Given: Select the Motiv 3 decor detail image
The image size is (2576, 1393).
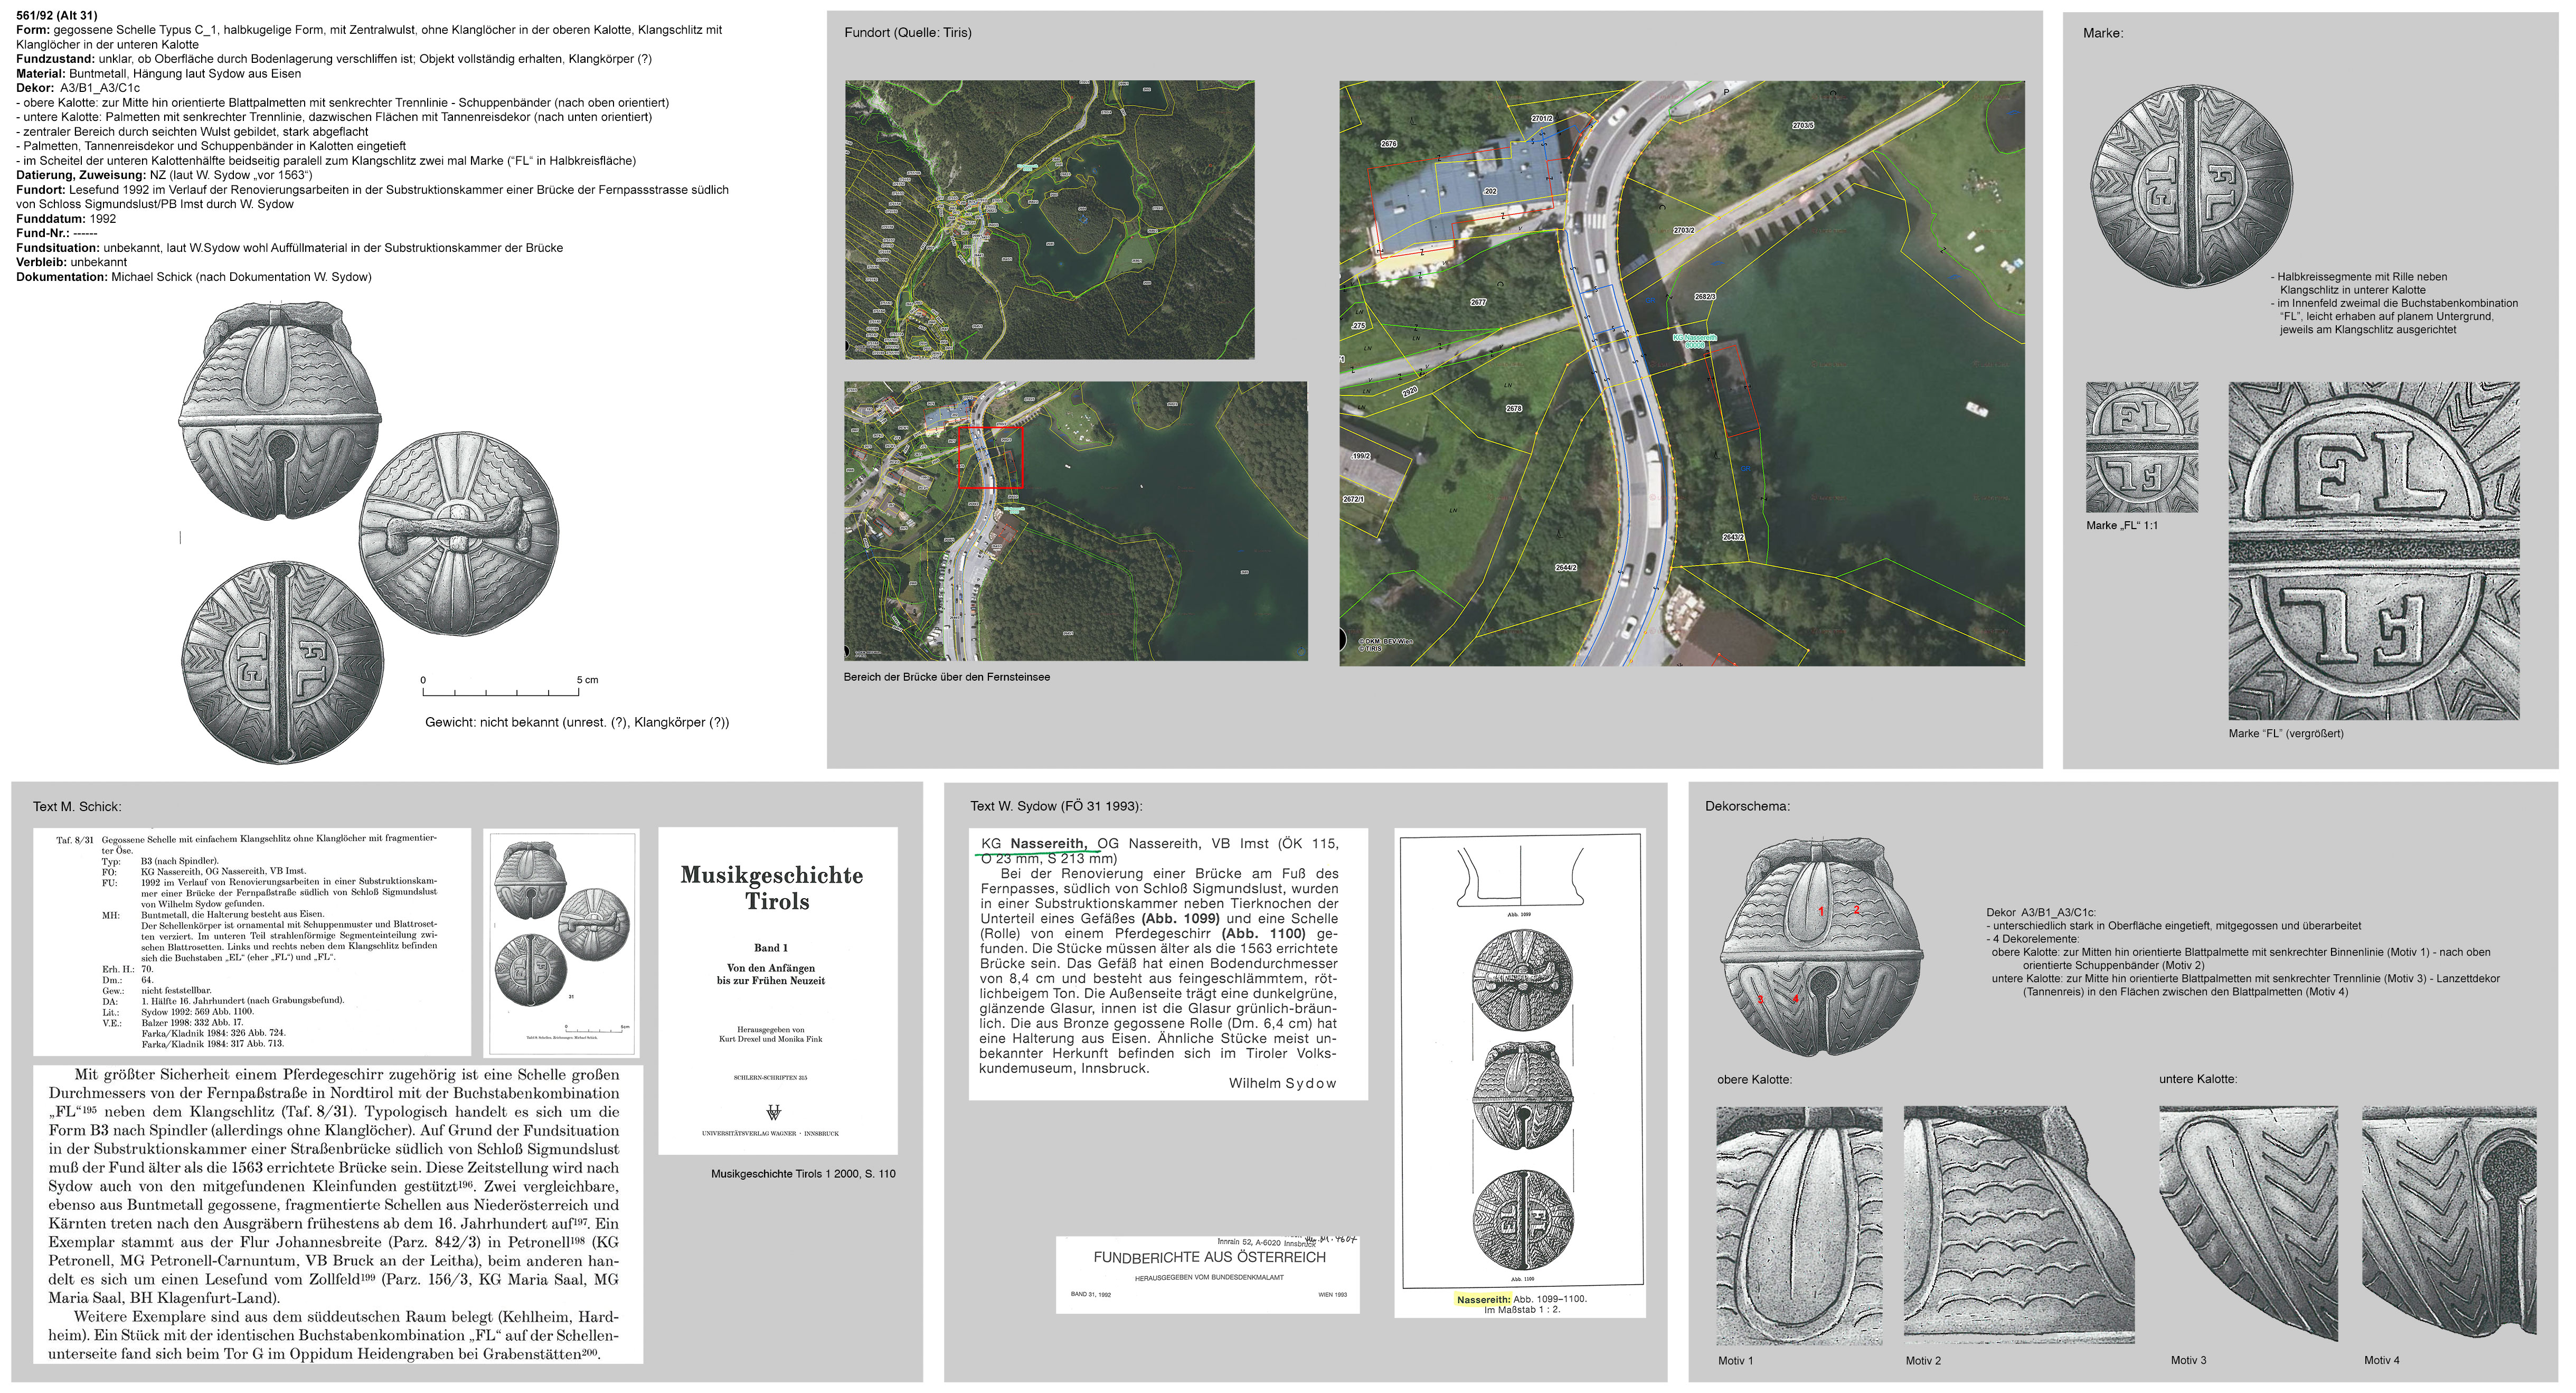Looking at the screenshot, I should 2248,1223.
